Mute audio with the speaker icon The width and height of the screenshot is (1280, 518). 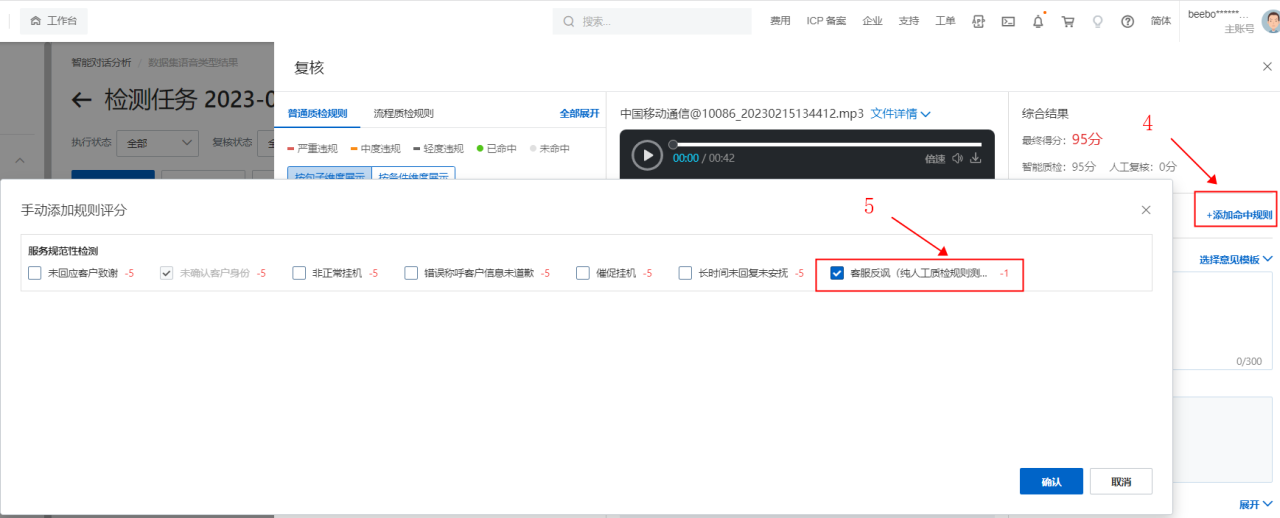(957, 158)
